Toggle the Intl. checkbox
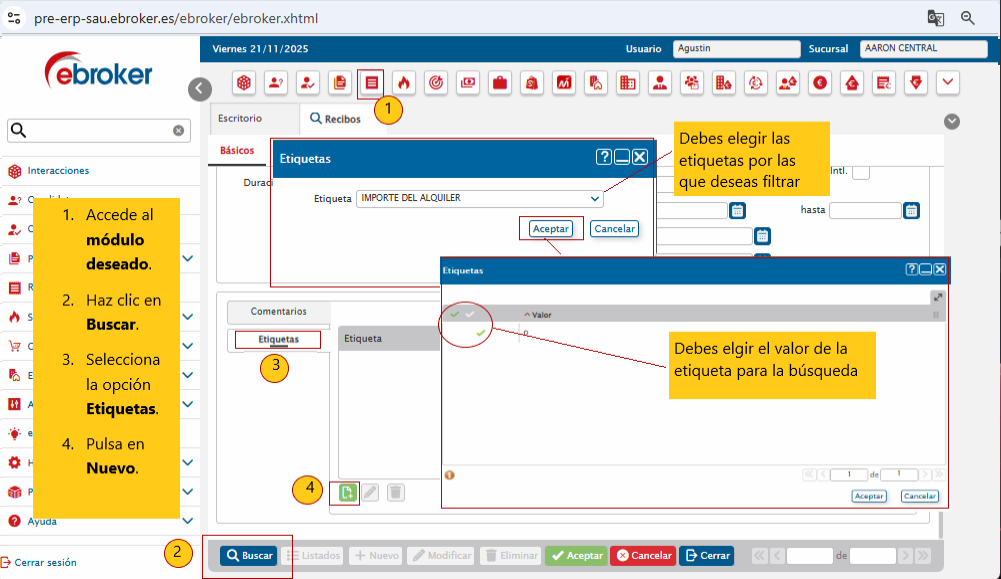 click(x=860, y=172)
